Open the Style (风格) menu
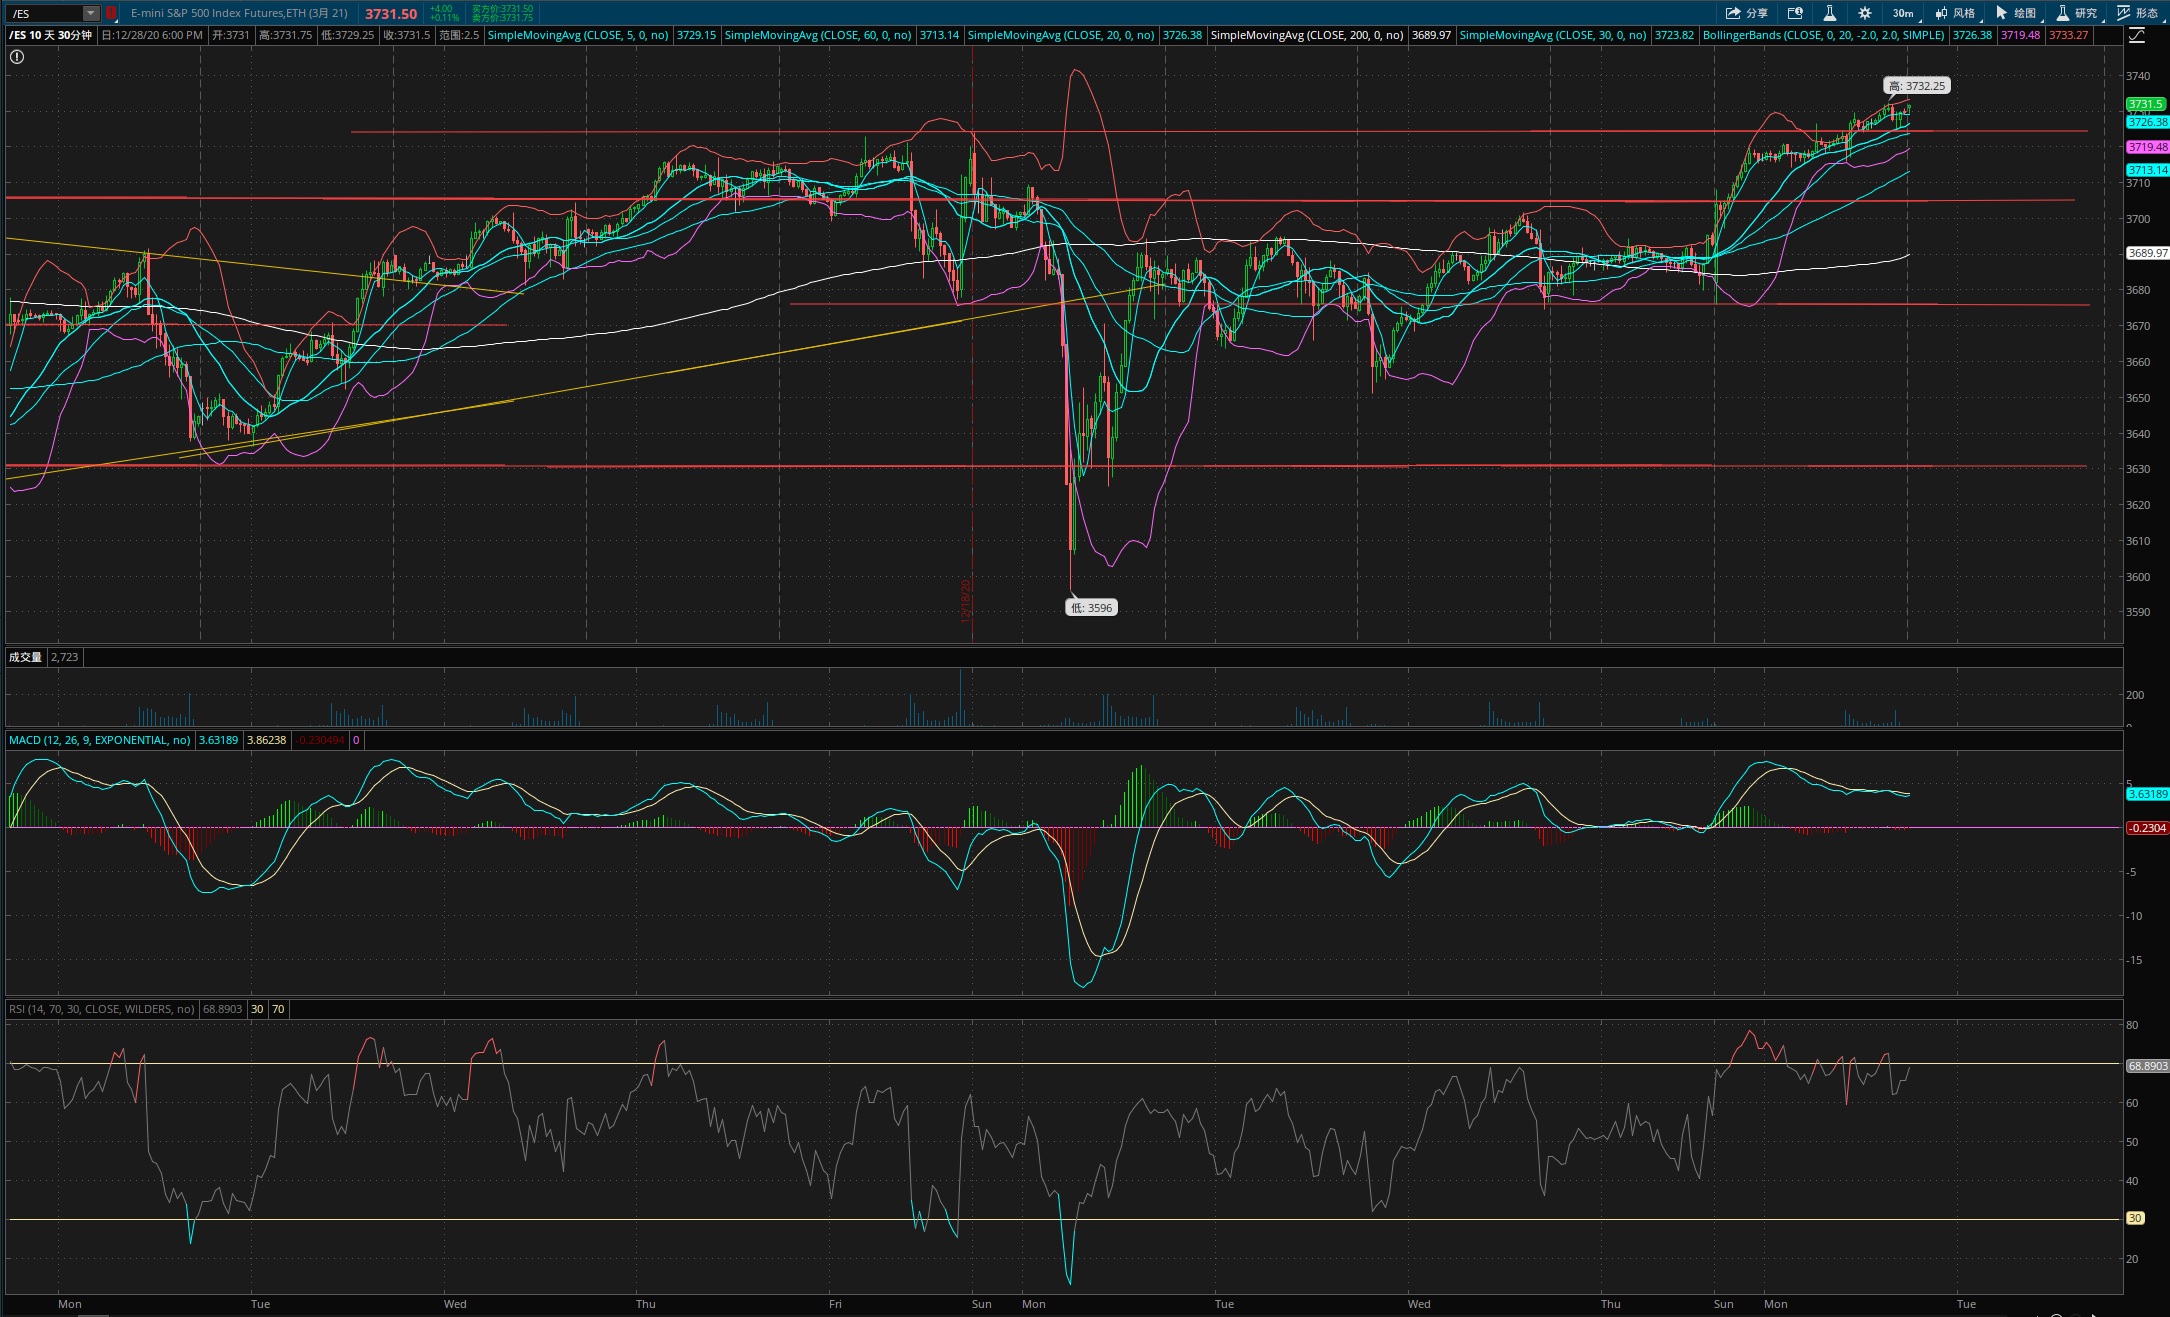The image size is (2170, 1317). point(1955,13)
